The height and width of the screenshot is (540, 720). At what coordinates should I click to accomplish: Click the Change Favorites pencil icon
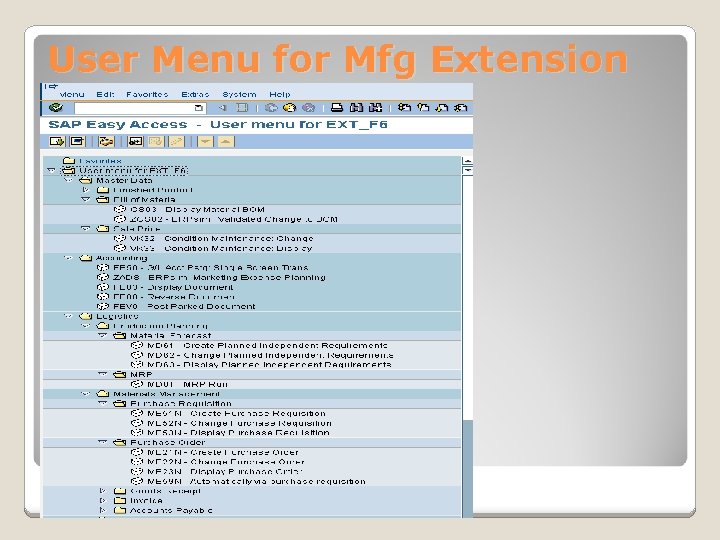[x=177, y=141]
